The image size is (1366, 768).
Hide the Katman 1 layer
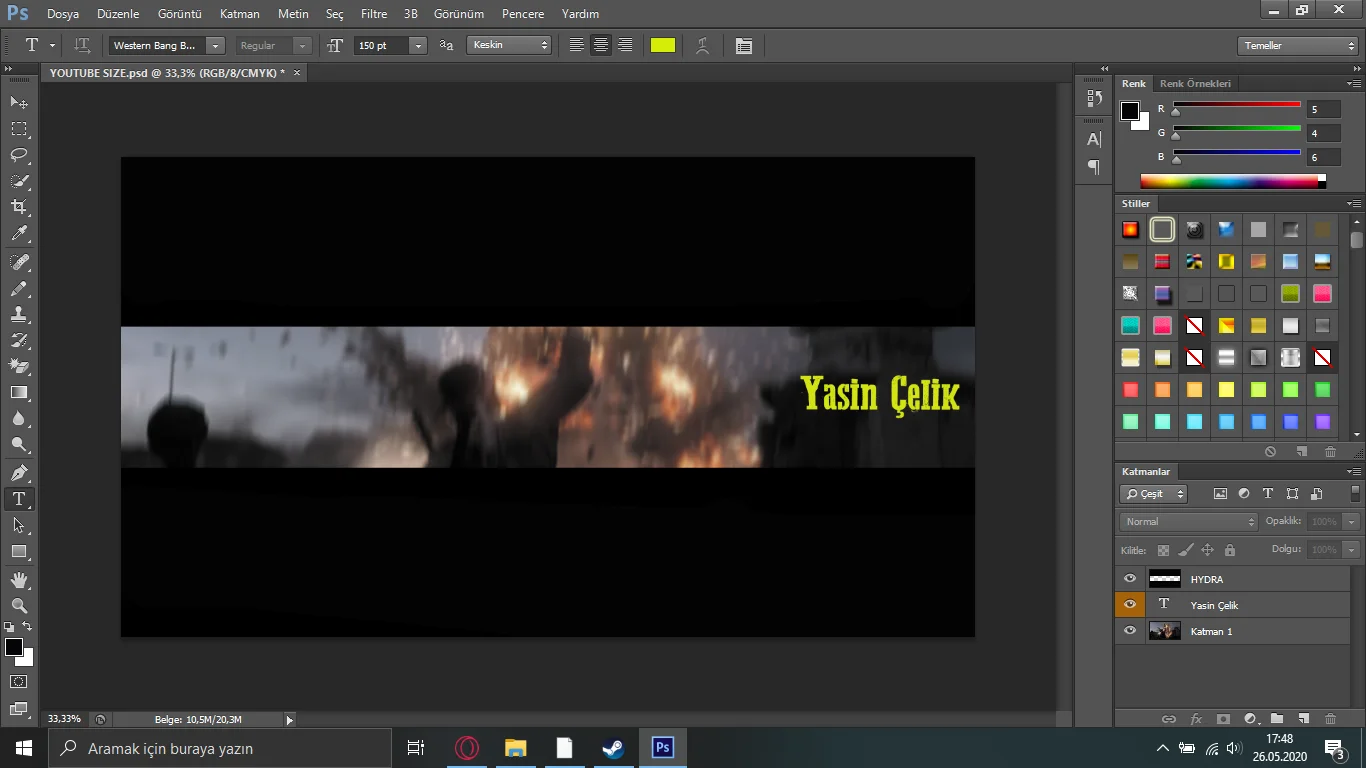coord(1130,631)
